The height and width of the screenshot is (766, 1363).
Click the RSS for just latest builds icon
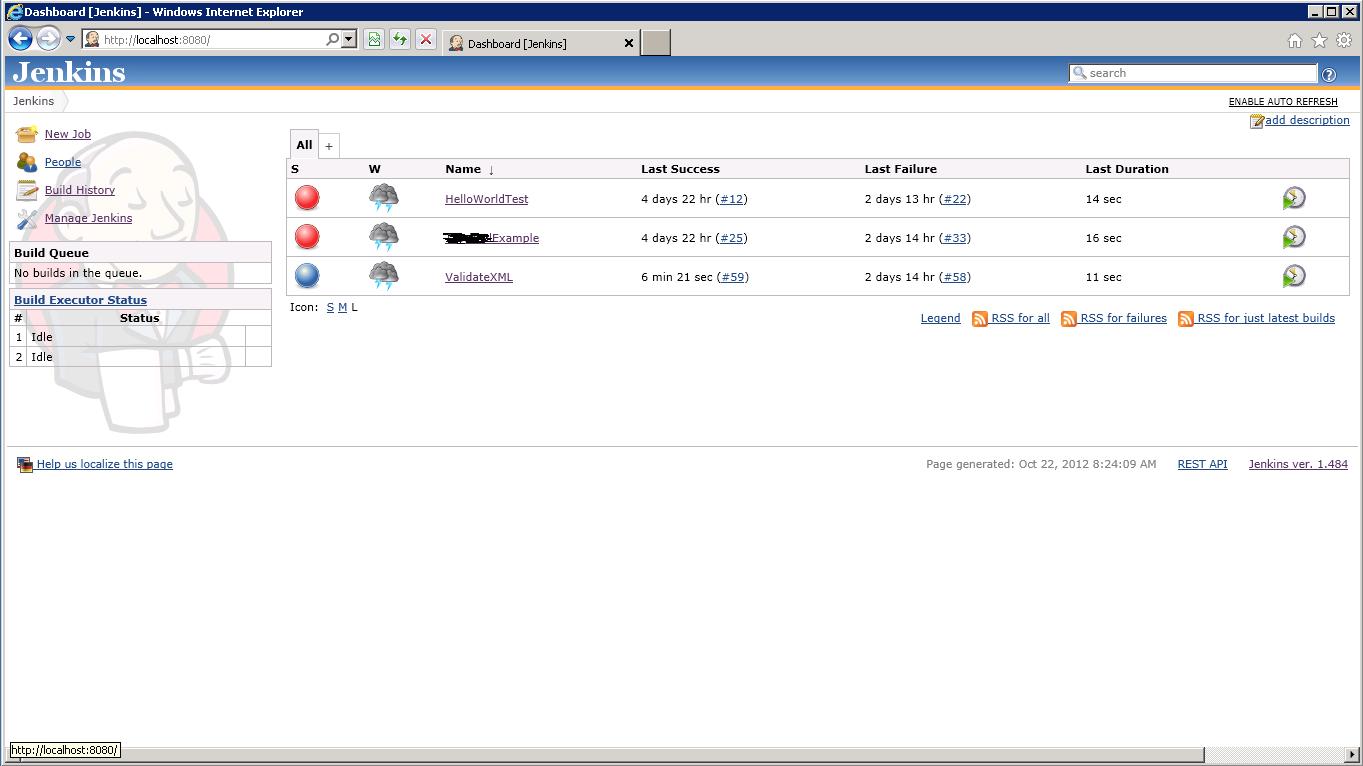[x=1186, y=319]
